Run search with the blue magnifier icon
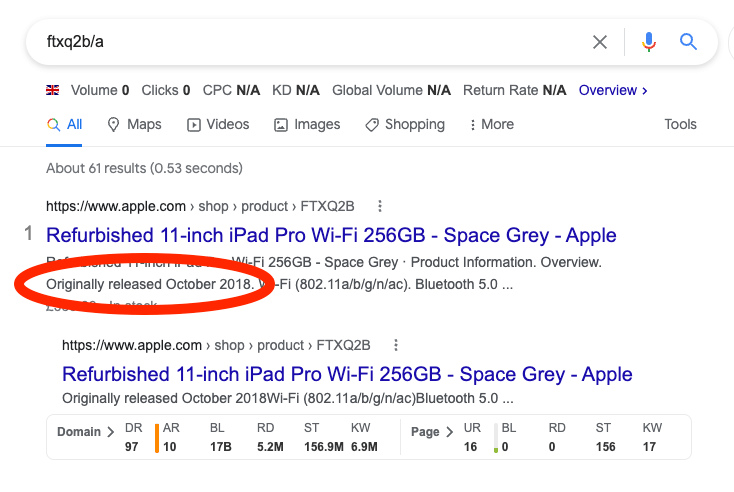 (x=688, y=42)
